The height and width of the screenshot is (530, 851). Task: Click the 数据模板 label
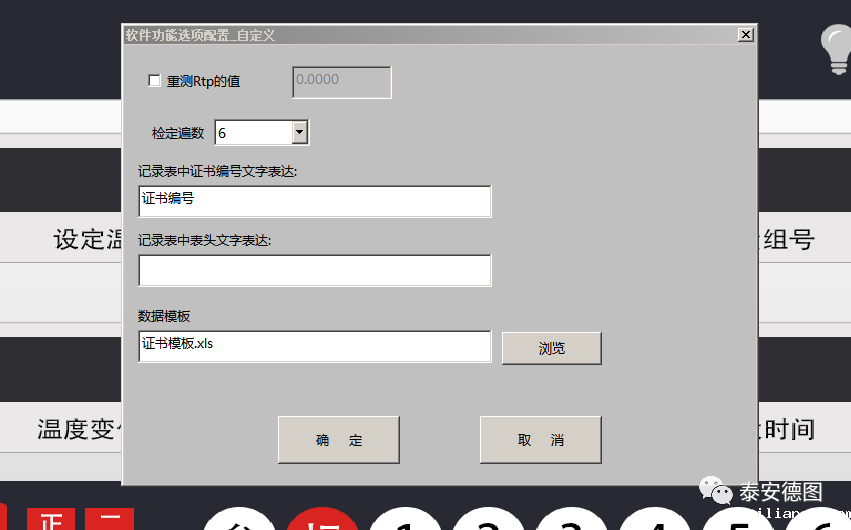pyautogui.click(x=164, y=316)
